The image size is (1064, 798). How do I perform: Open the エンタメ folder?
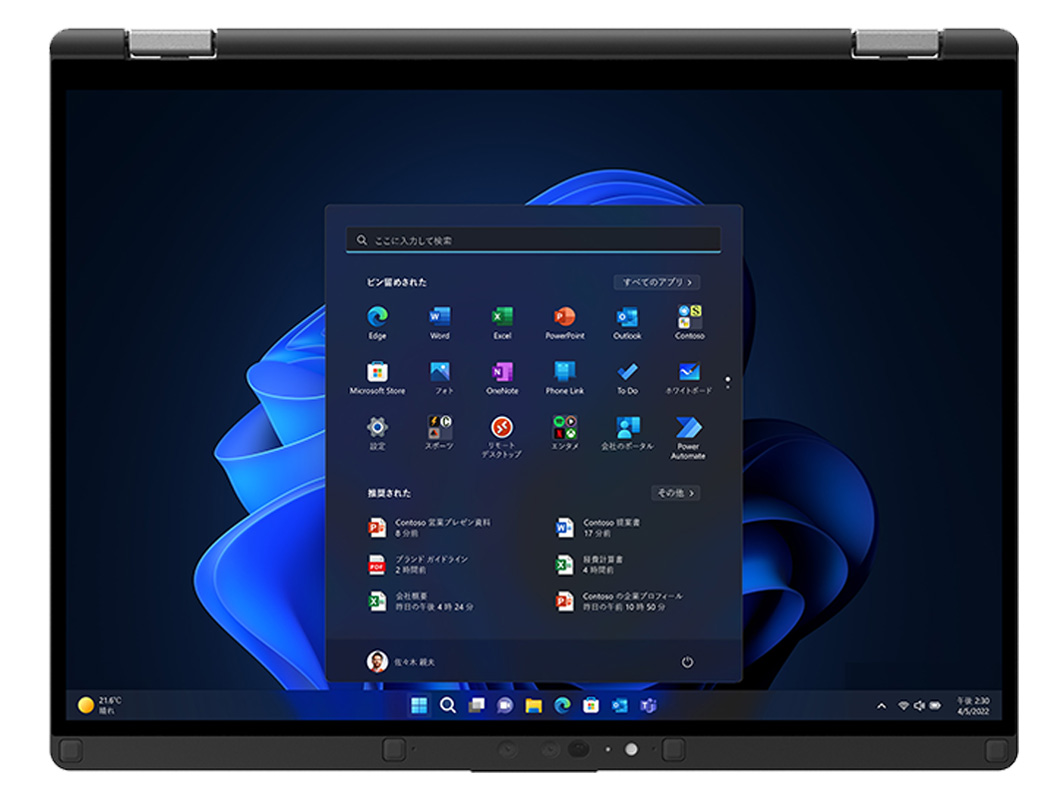[x=565, y=433]
